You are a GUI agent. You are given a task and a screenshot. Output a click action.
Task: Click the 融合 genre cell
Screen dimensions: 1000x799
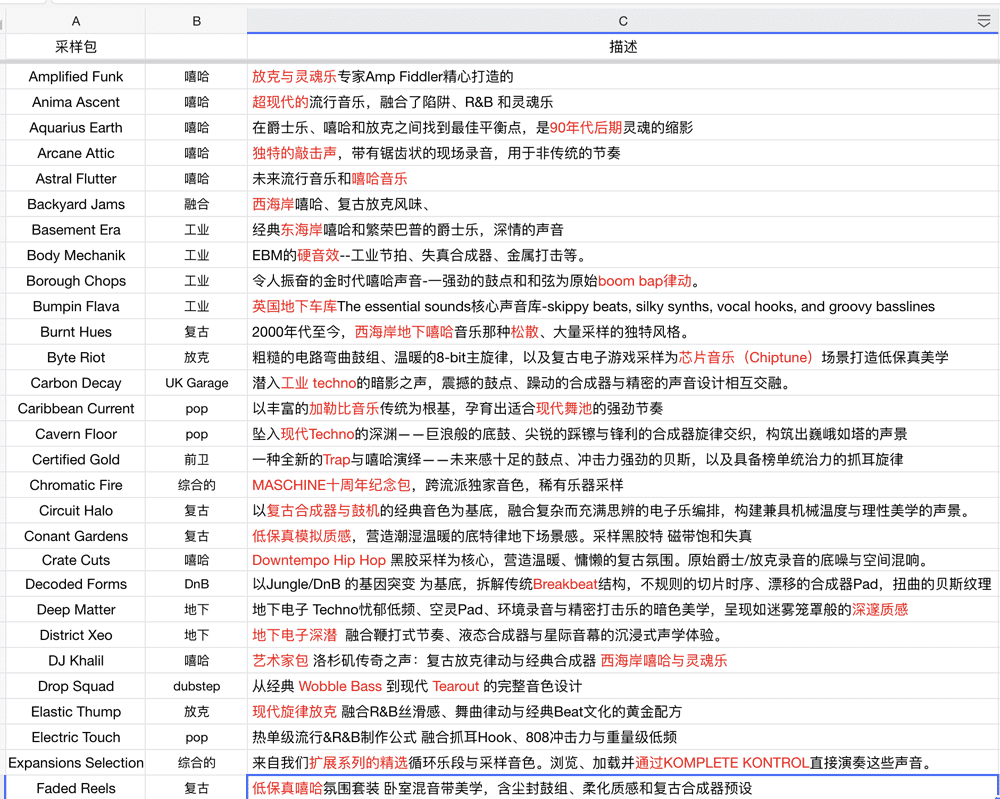(196, 204)
